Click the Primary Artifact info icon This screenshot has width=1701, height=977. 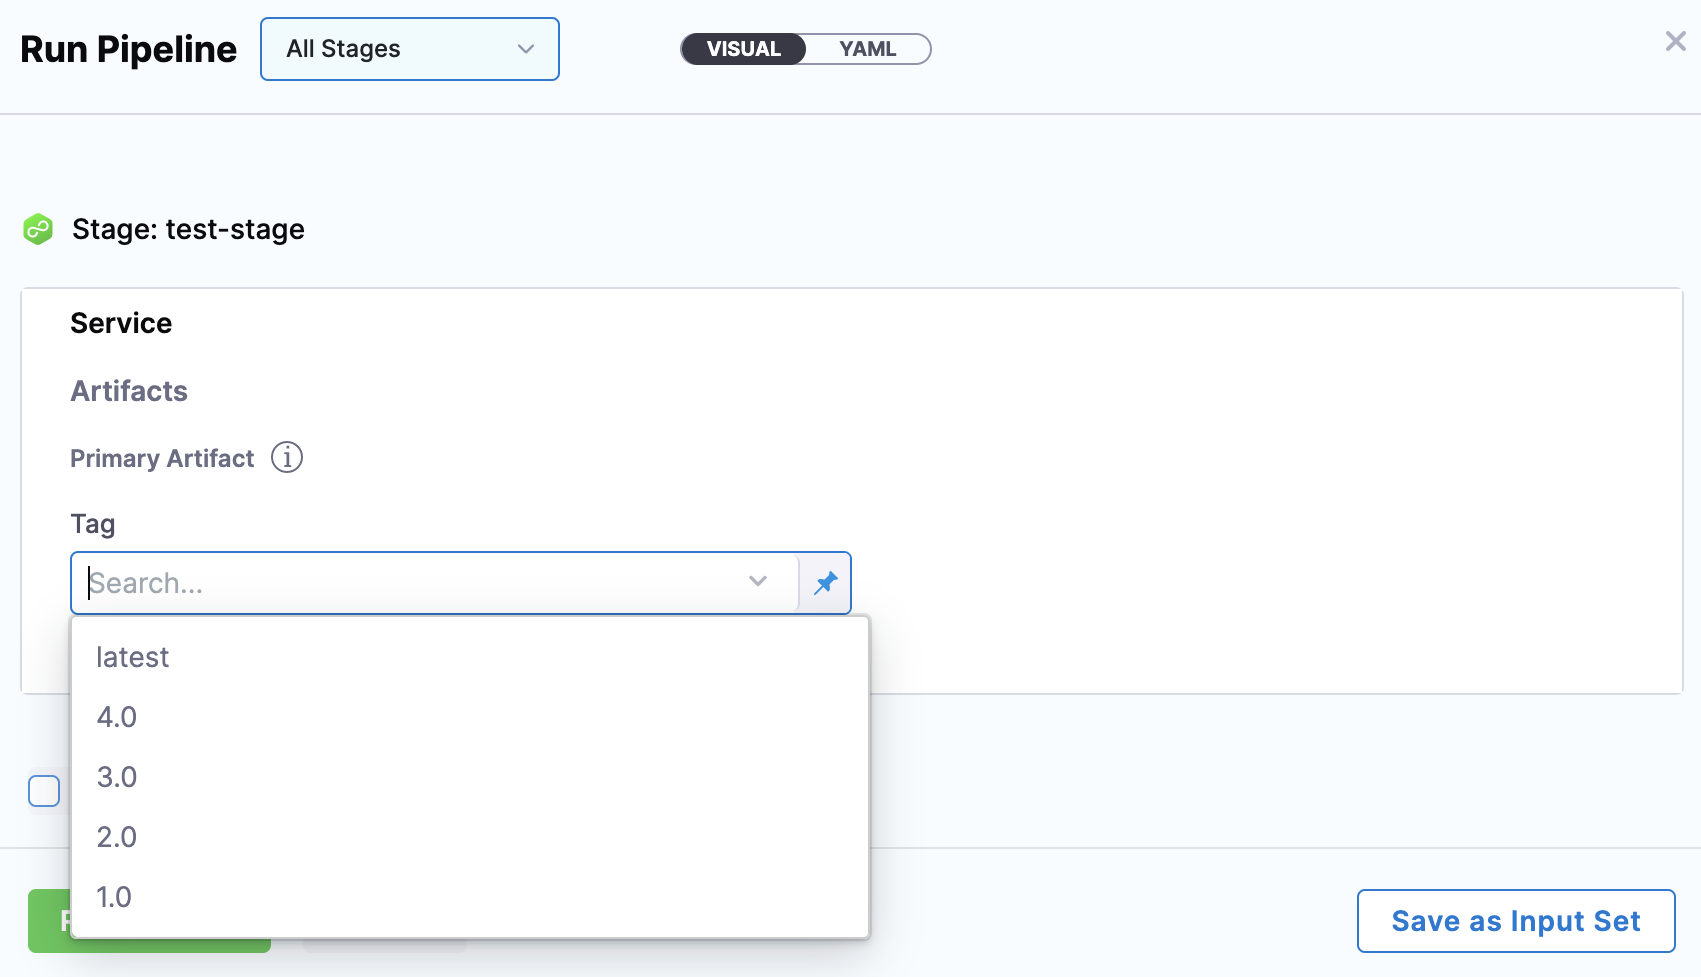tap(287, 458)
